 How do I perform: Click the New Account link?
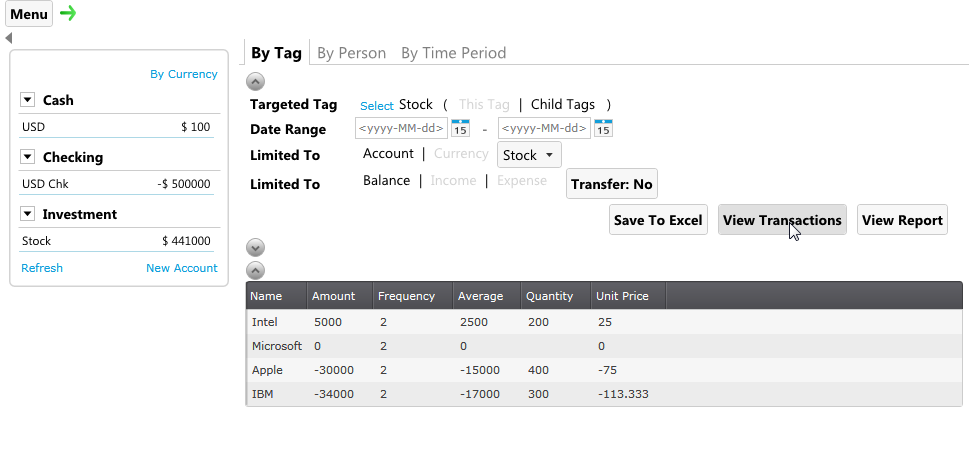pyautogui.click(x=181, y=268)
